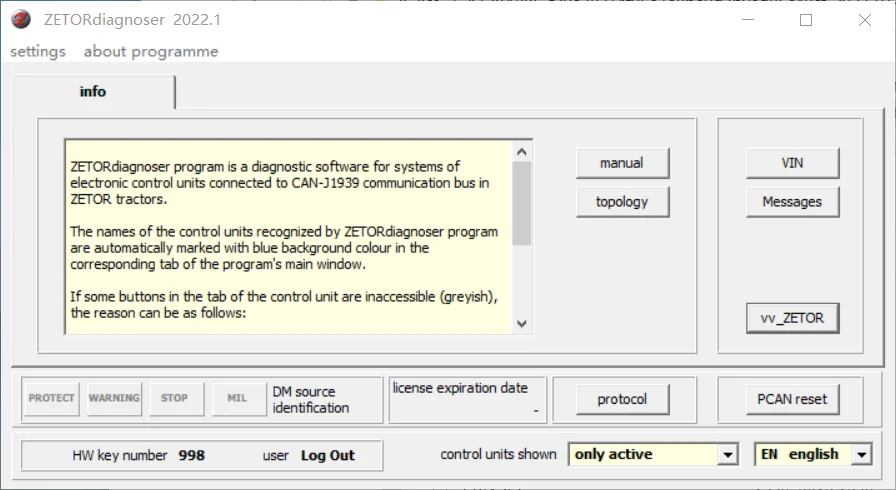The image size is (896, 490).
Task: Click the HW key number 998 value
Action: pos(191,456)
